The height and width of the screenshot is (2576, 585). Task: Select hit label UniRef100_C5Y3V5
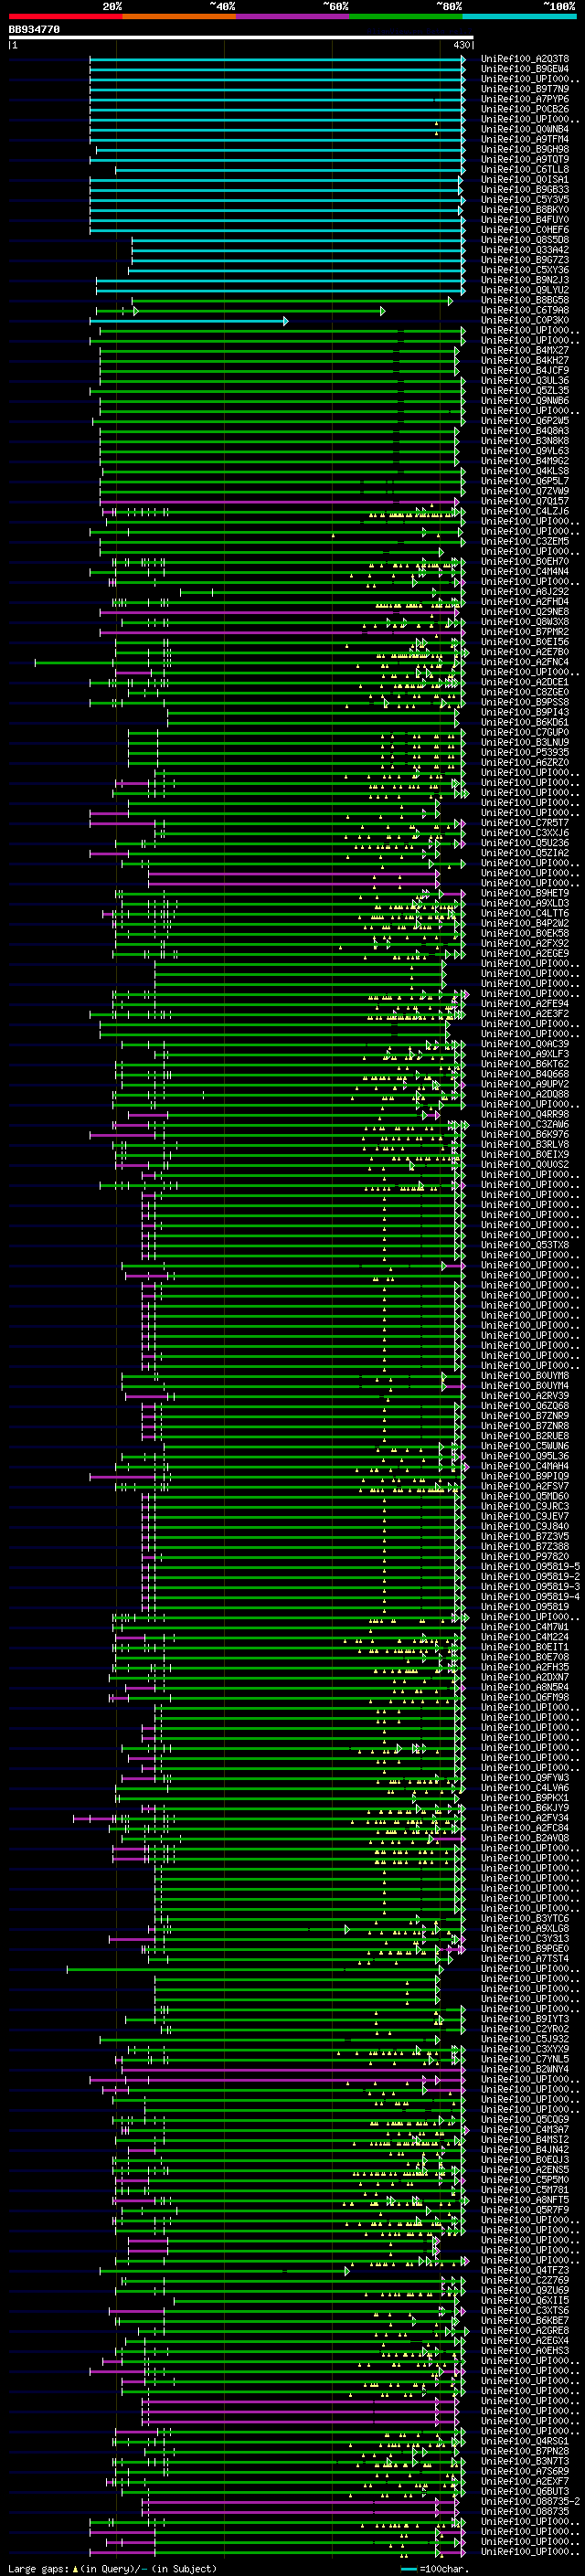525,200
